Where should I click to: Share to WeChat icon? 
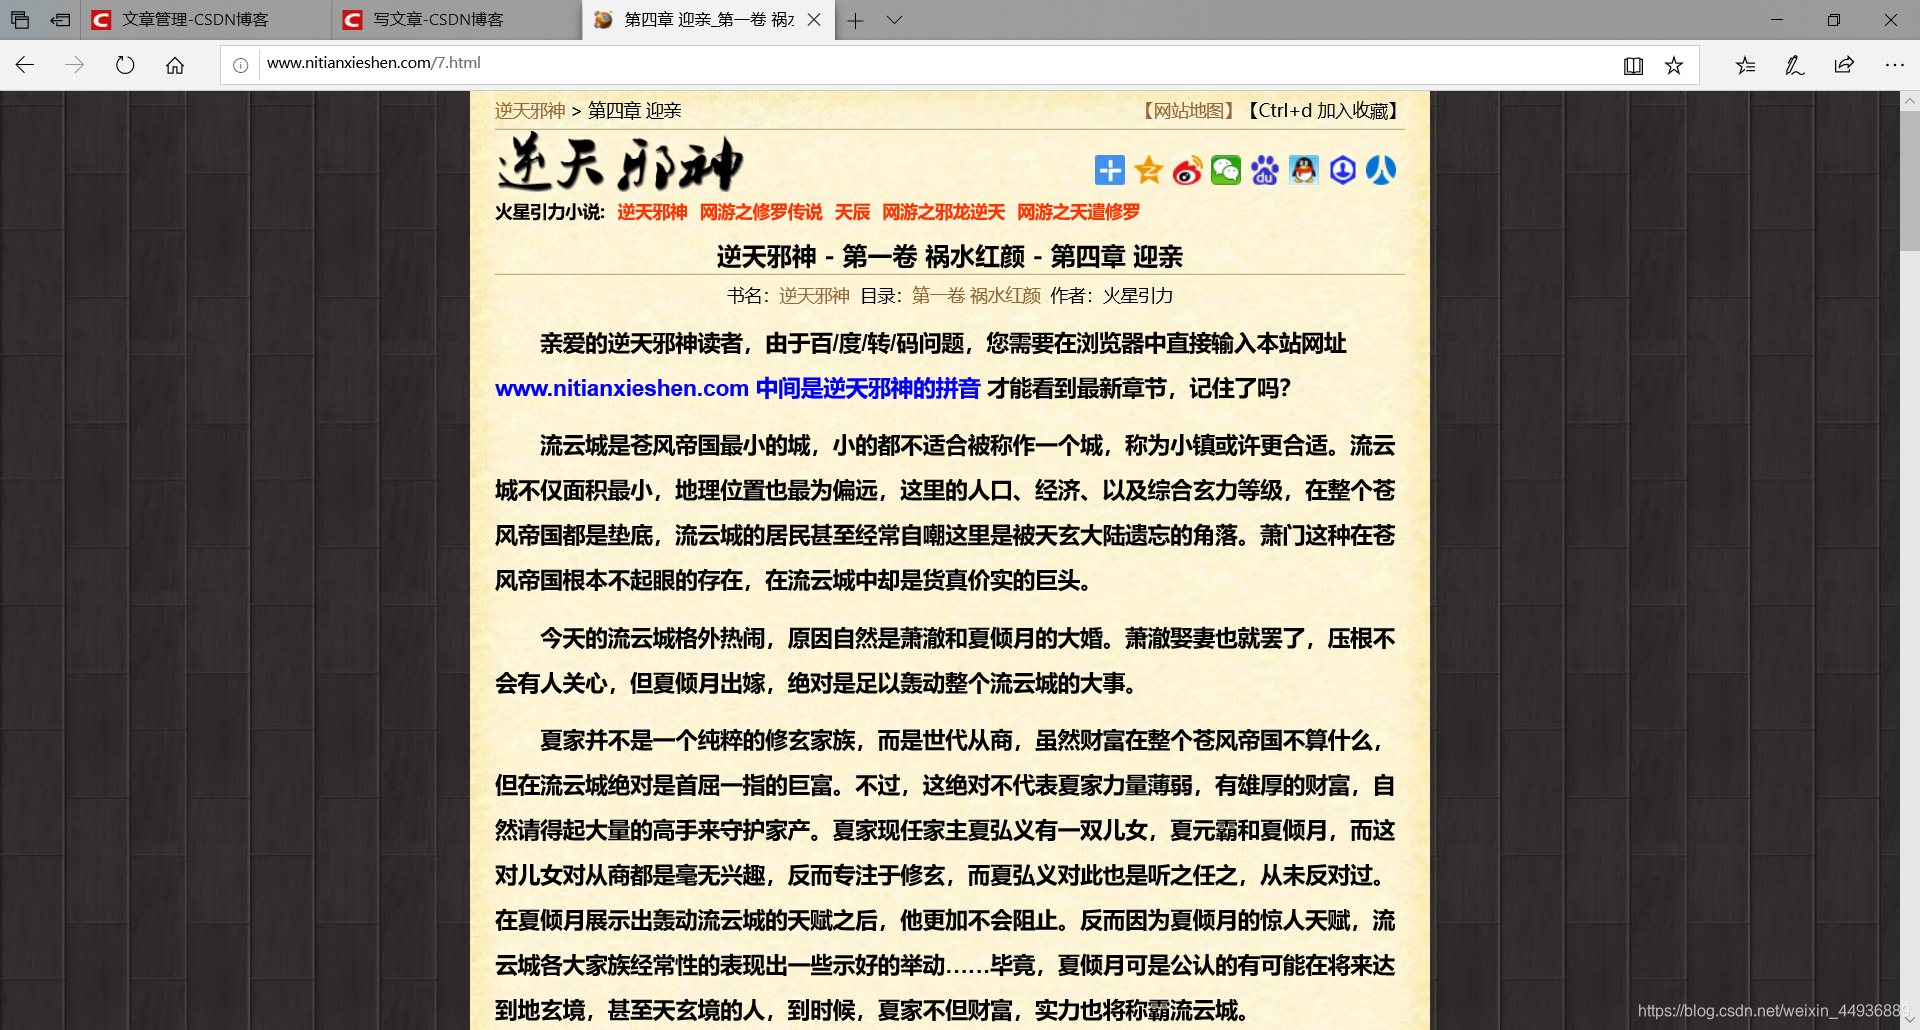point(1226,170)
